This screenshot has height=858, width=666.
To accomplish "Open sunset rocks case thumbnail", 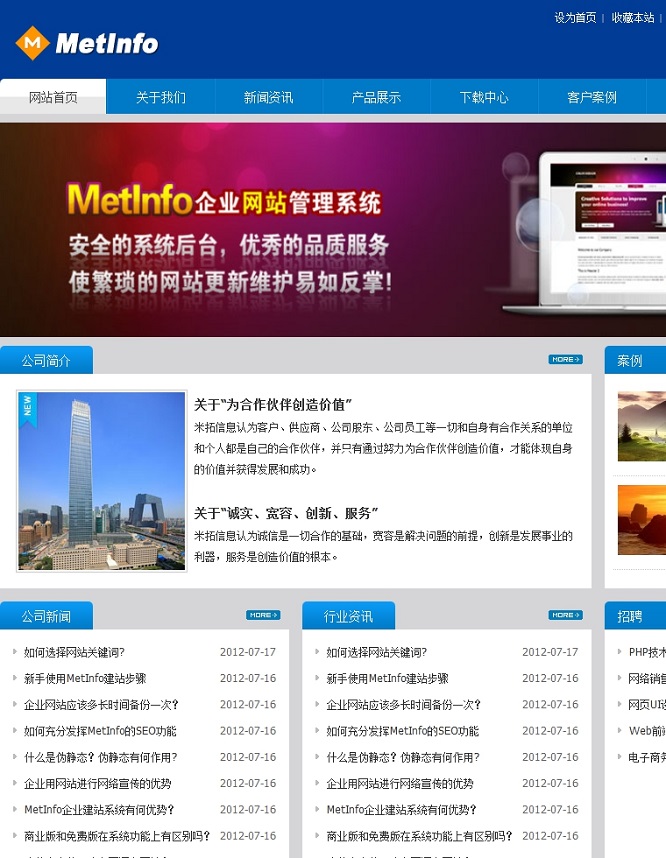I will click(641, 520).
